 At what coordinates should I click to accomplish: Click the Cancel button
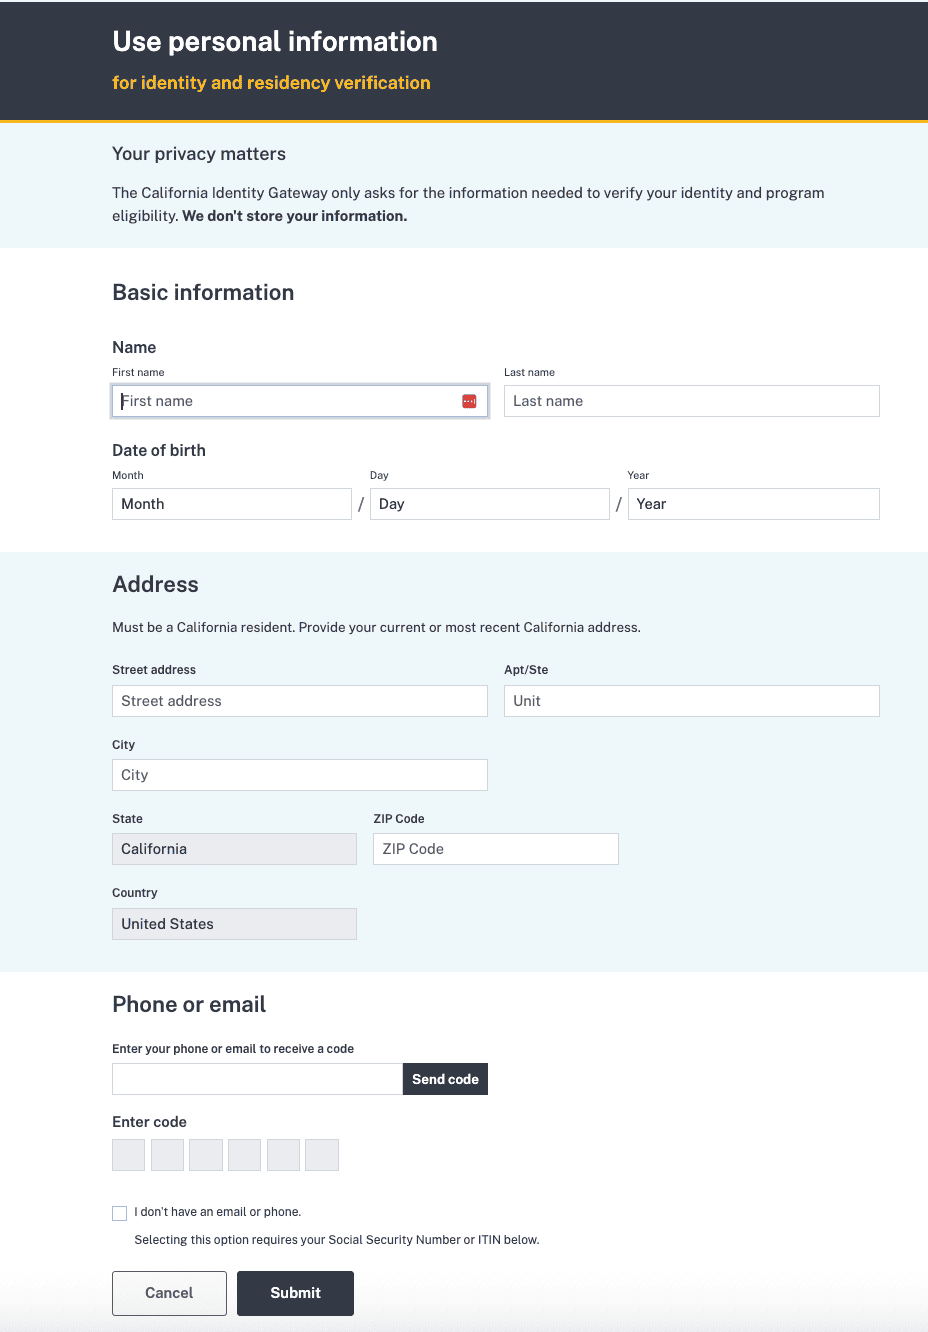point(169,1293)
